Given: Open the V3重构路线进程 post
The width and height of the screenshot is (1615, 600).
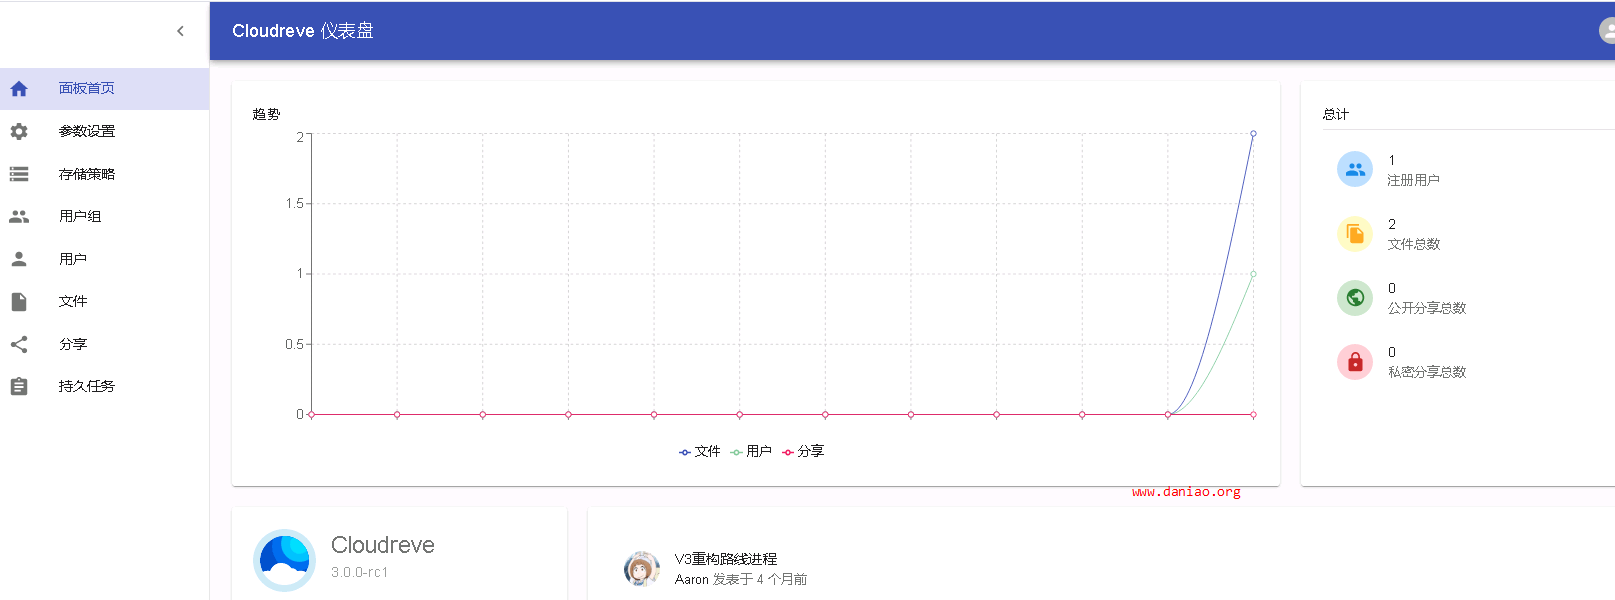Looking at the screenshot, I should [x=725, y=559].
